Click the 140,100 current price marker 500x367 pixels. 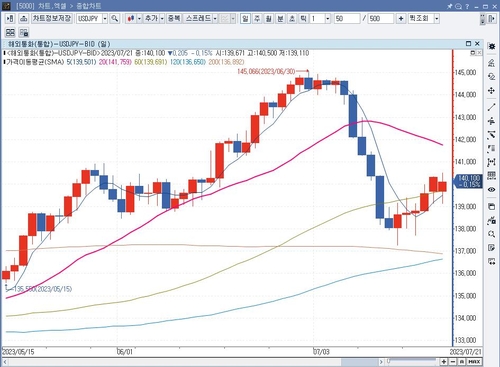click(x=468, y=181)
